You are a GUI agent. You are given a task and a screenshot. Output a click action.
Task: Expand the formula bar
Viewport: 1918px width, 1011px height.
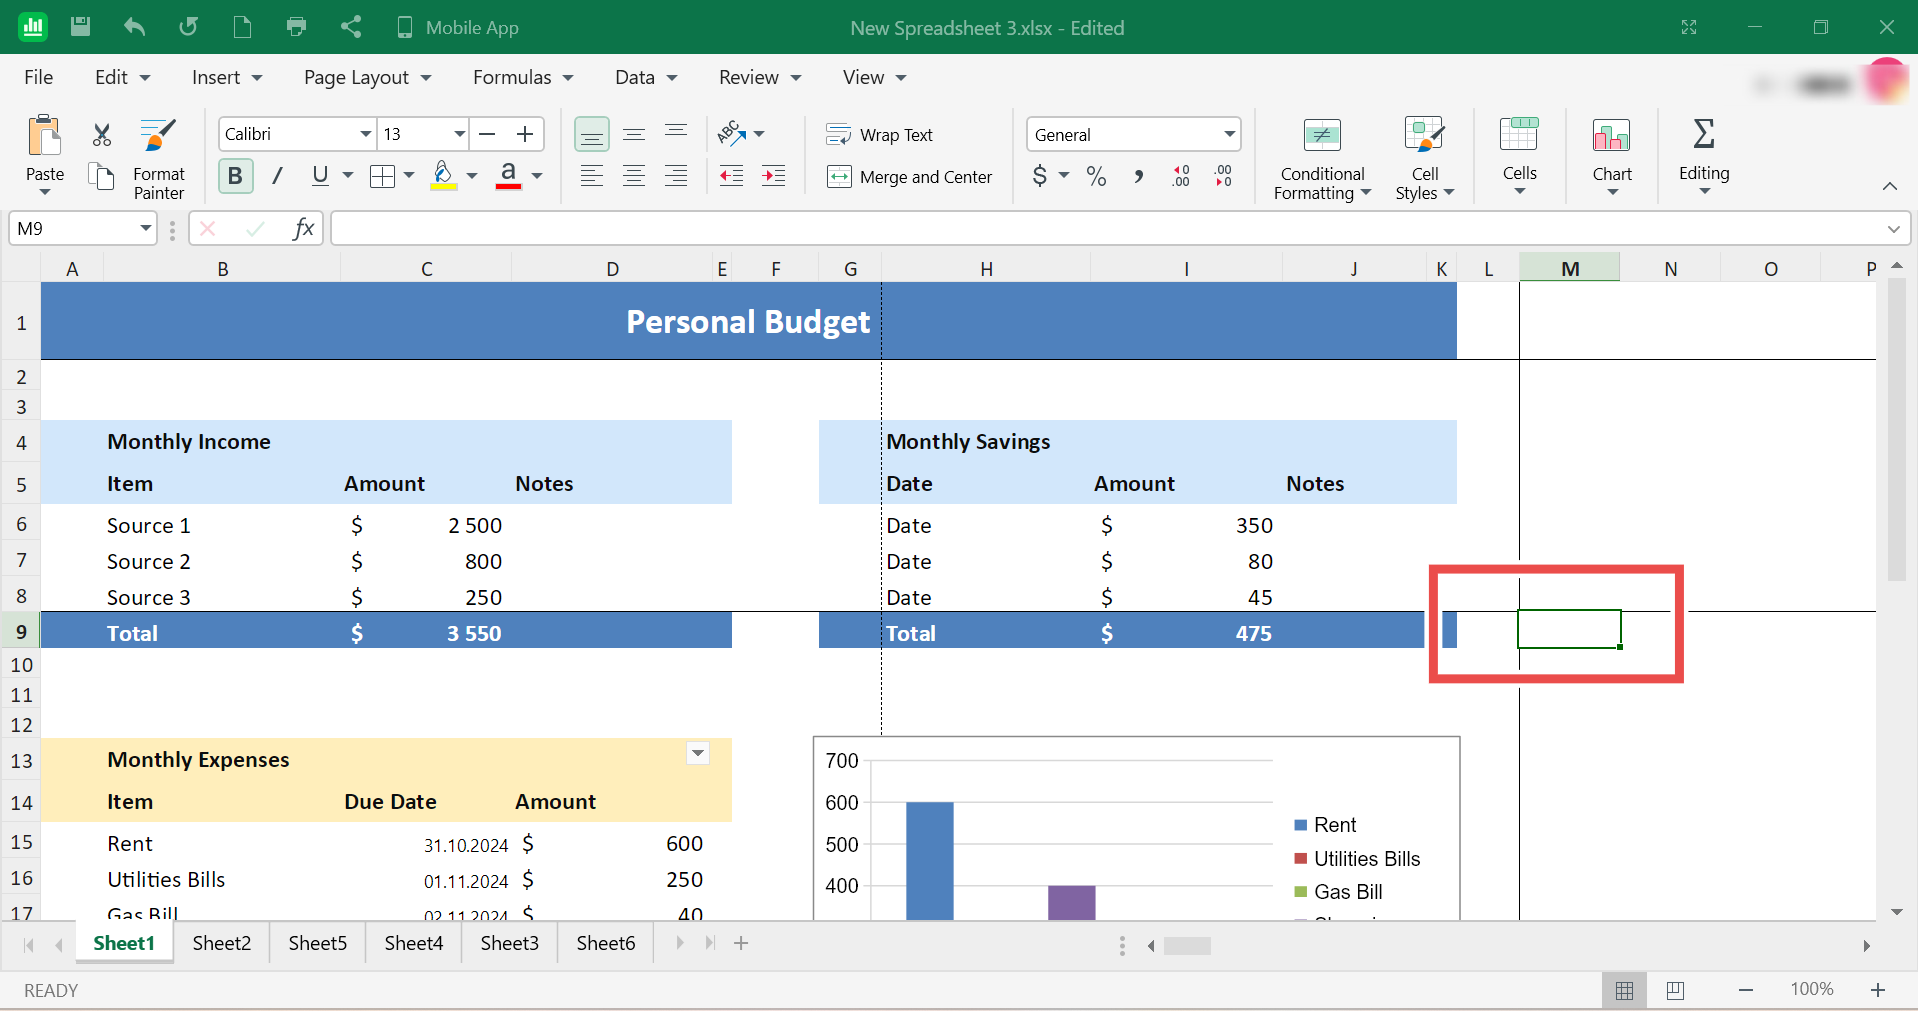1893,229
